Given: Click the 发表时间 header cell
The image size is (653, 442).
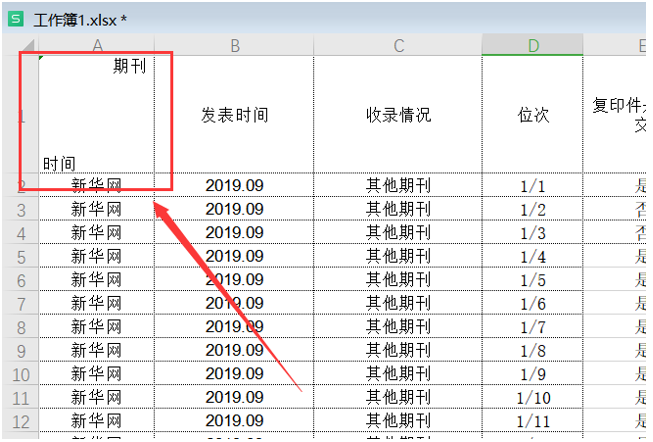Looking at the screenshot, I should tap(234, 115).
